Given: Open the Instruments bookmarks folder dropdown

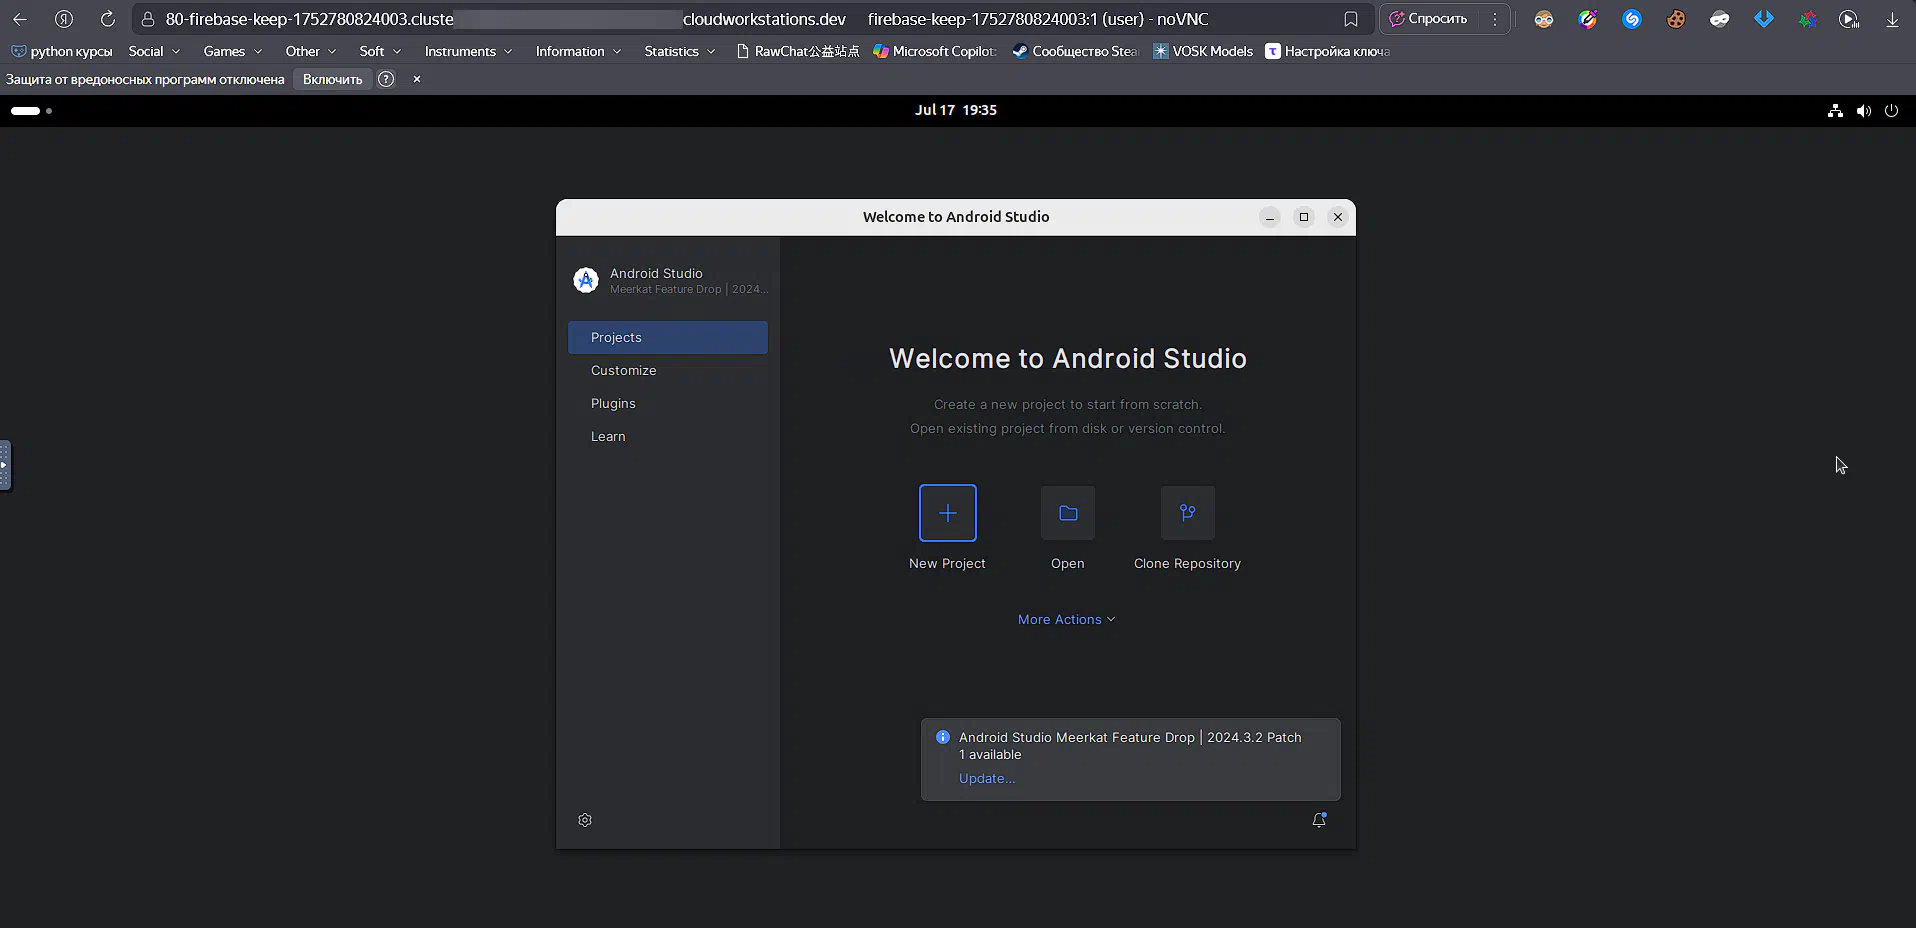Looking at the screenshot, I should pyautogui.click(x=468, y=51).
